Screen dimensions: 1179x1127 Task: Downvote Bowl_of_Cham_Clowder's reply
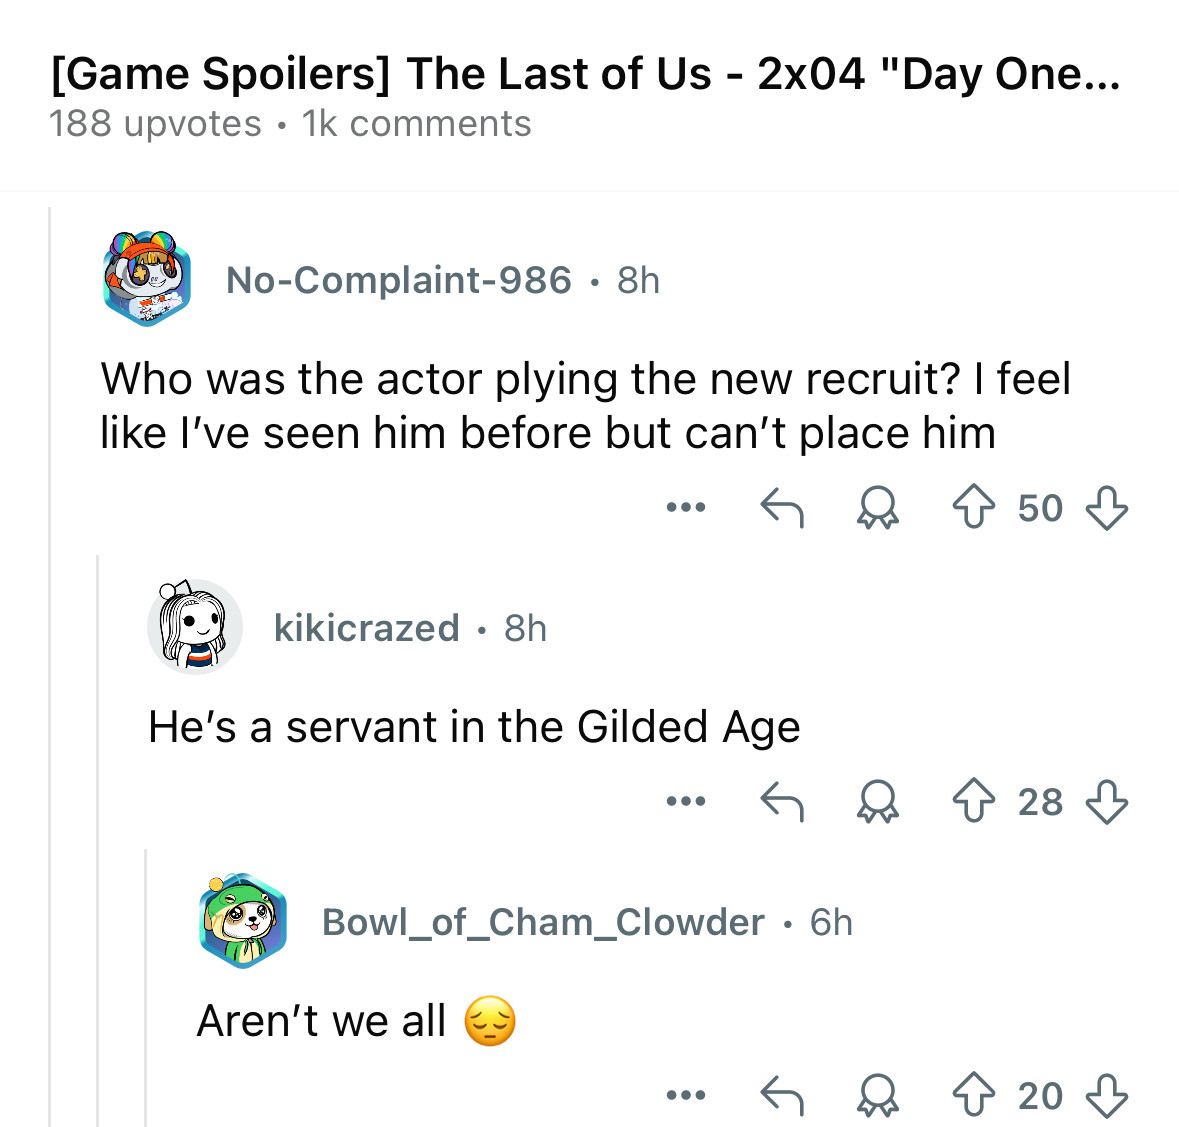(1107, 1095)
